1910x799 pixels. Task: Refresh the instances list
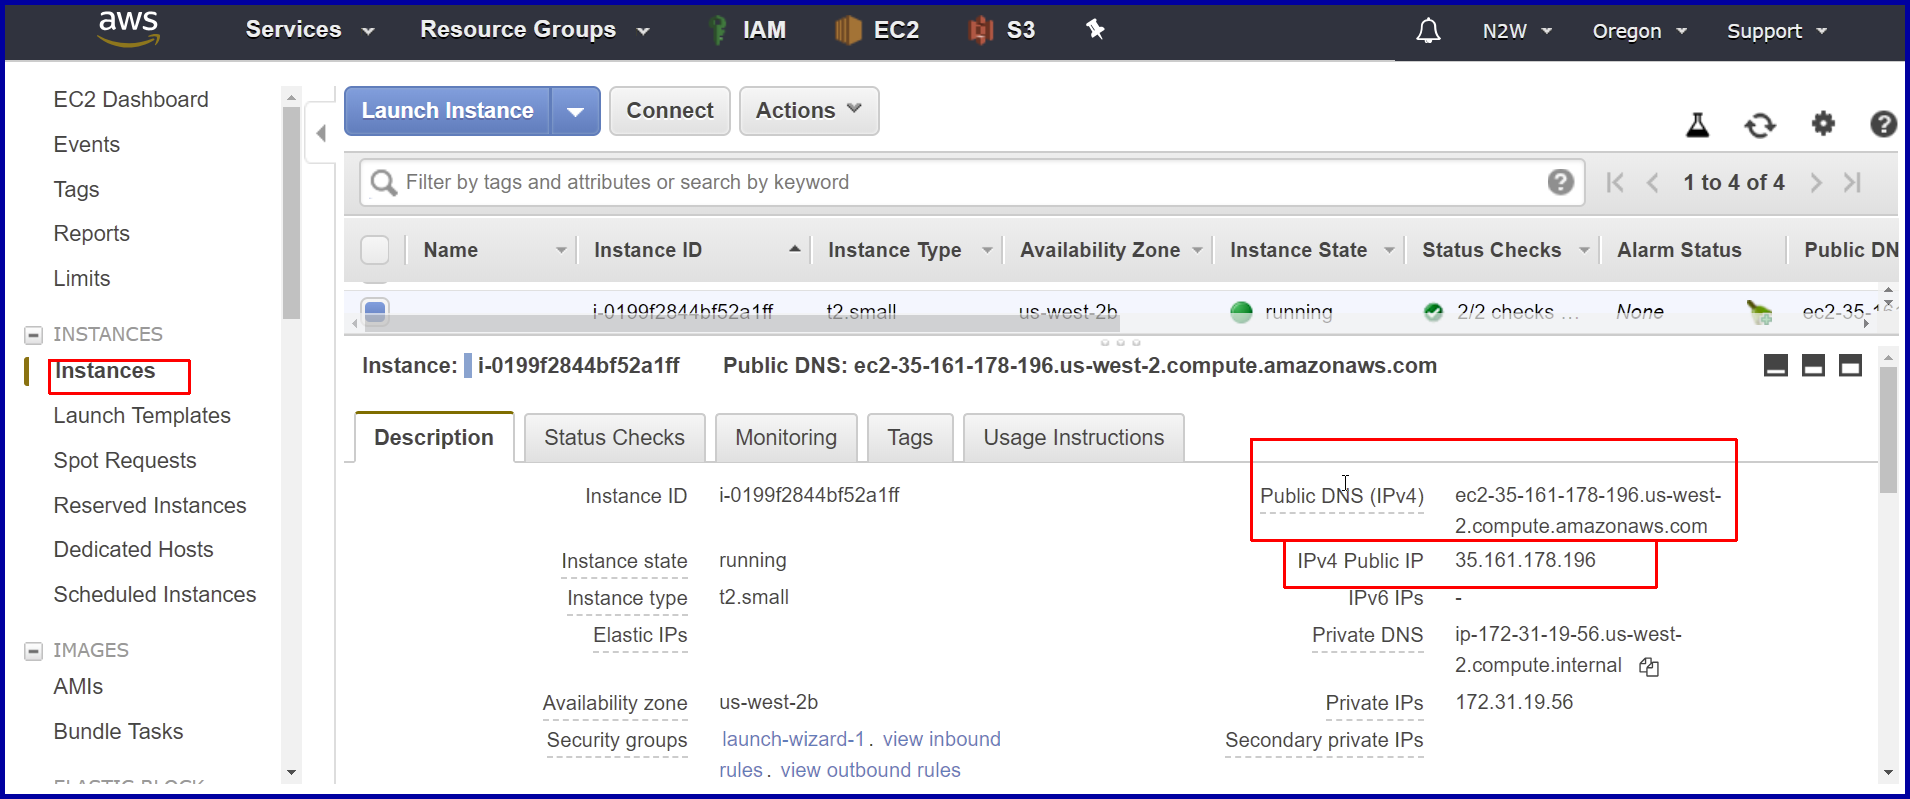[x=1760, y=124]
